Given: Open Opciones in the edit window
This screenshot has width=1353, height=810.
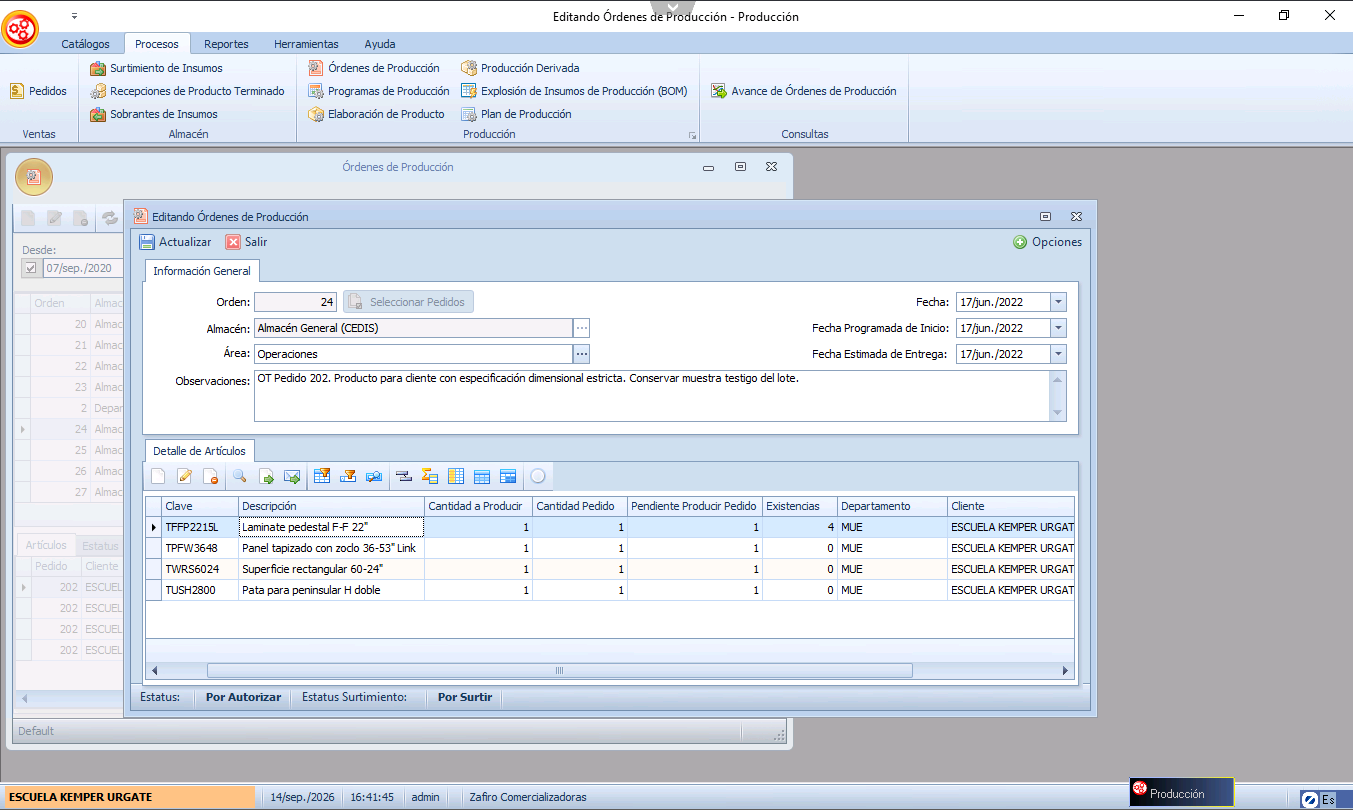Looking at the screenshot, I should [x=1047, y=242].
